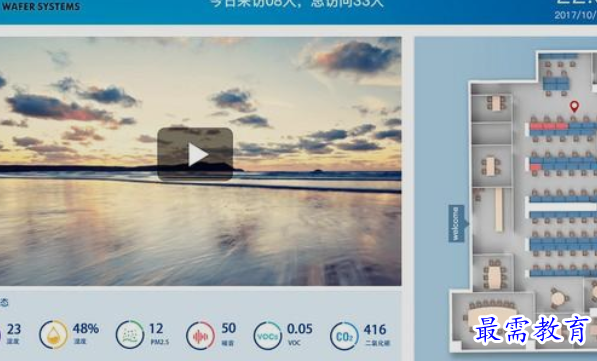Click the 23 temperature reading
The width and height of the screenshot is (597, 361).
(14, 329)
